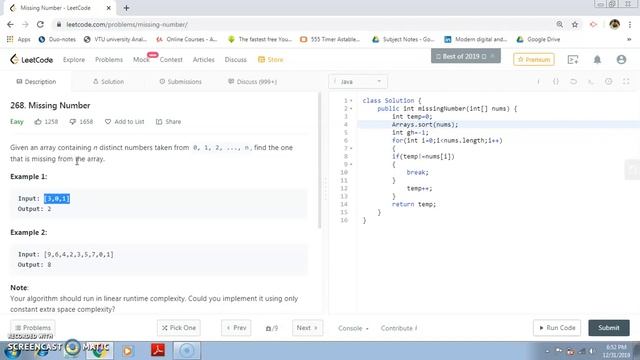Switch to the Description tab
This screenshot has height=360, width=640.
(x=36, y=82)
